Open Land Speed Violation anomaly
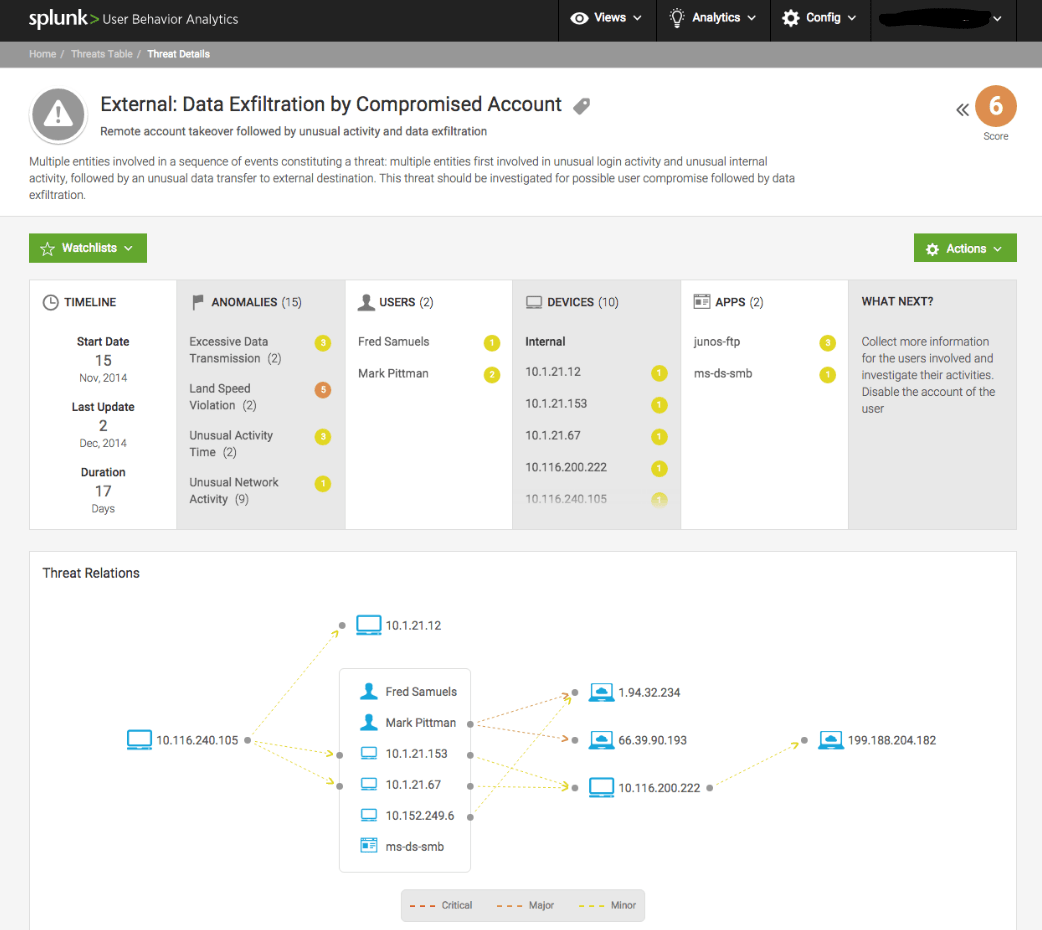 tap(223, 397)
